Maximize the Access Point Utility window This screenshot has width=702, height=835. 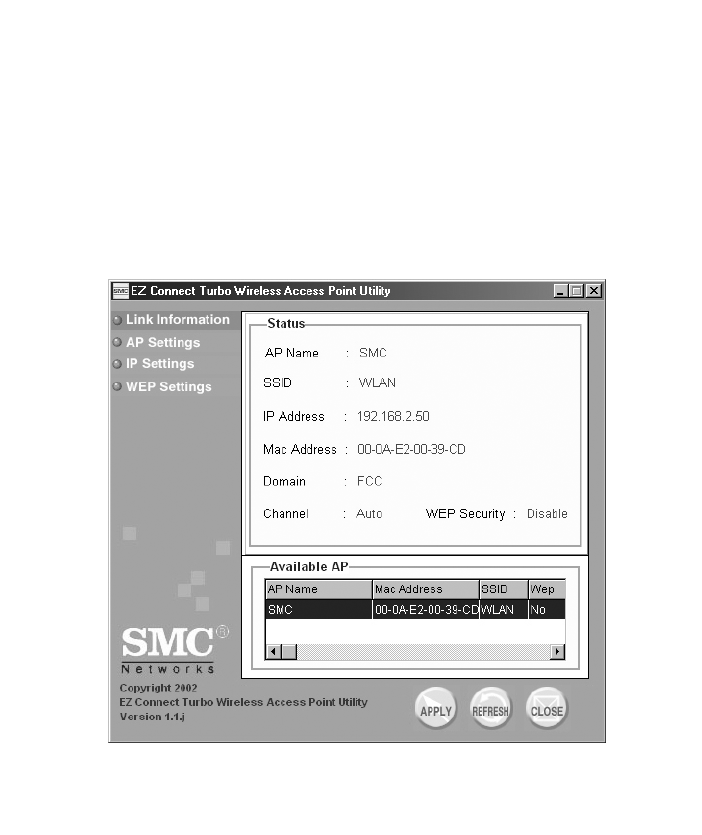click(x=576, y=291)
